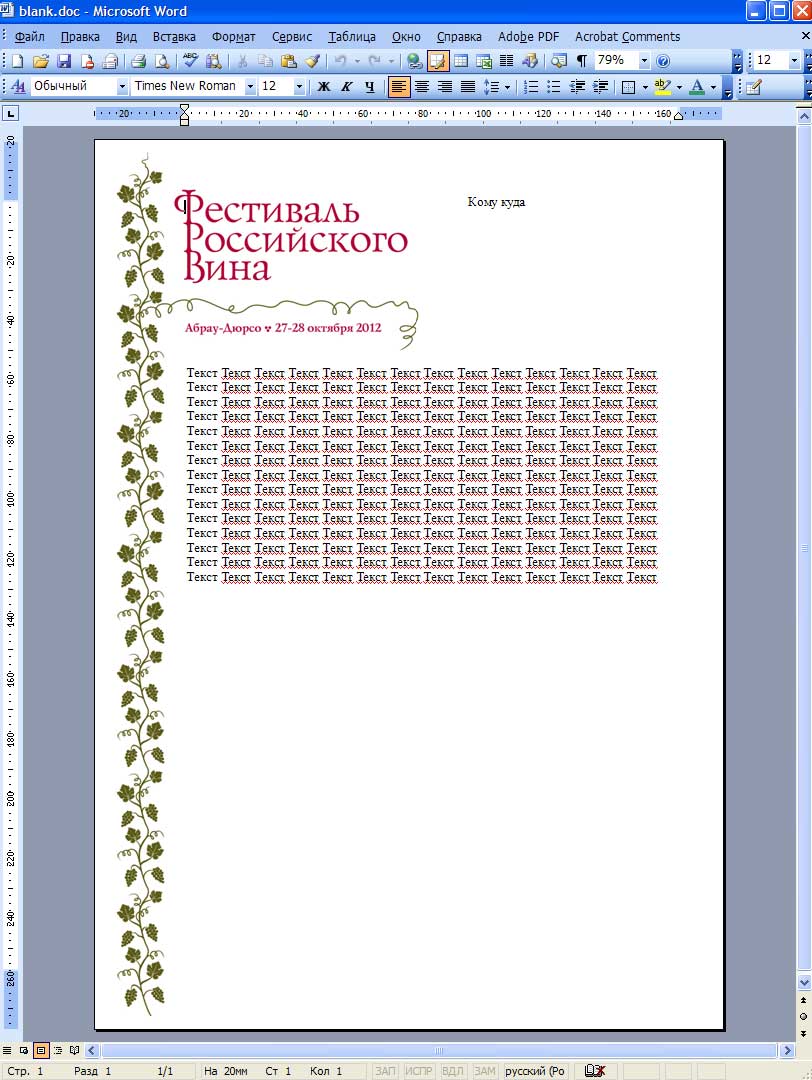
Task: Run the ABC spelling check
Action: coord(190,61)
